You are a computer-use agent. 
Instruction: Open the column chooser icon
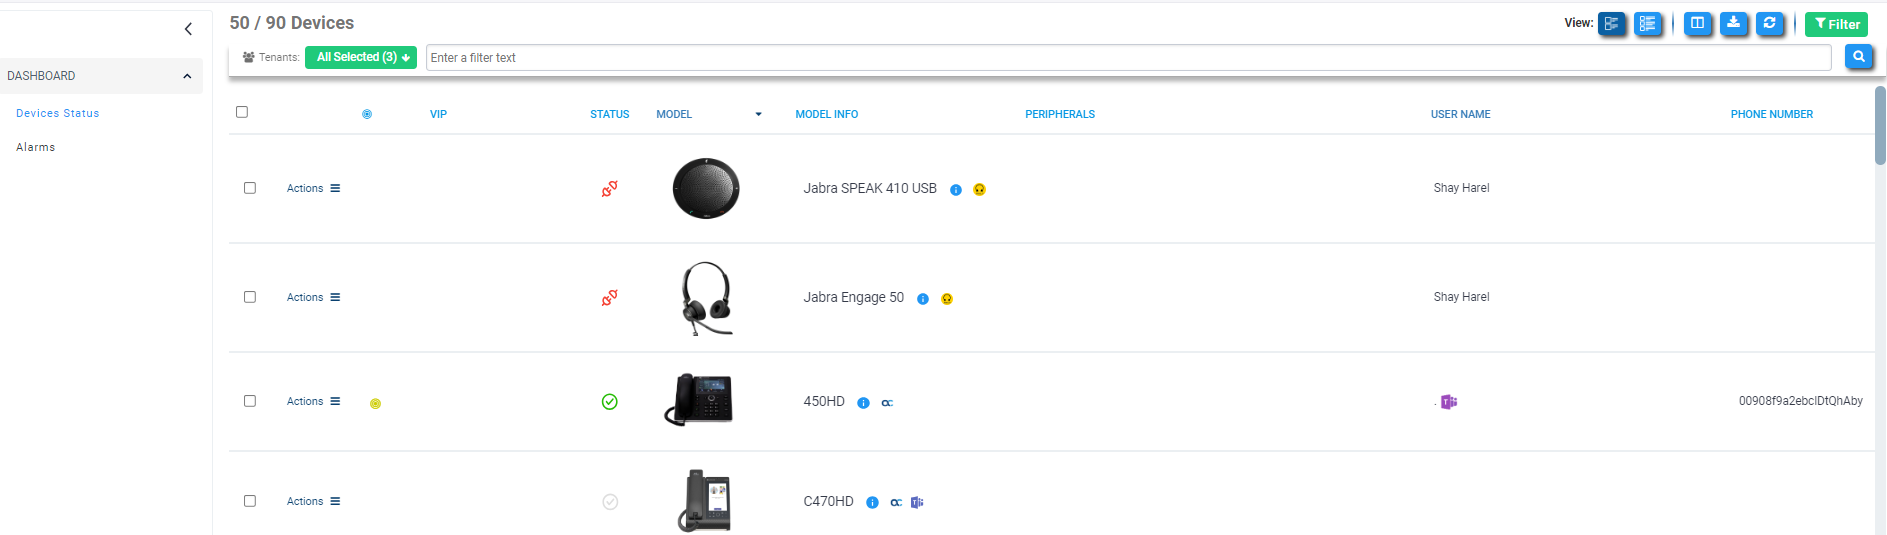tap(1697, 23)
